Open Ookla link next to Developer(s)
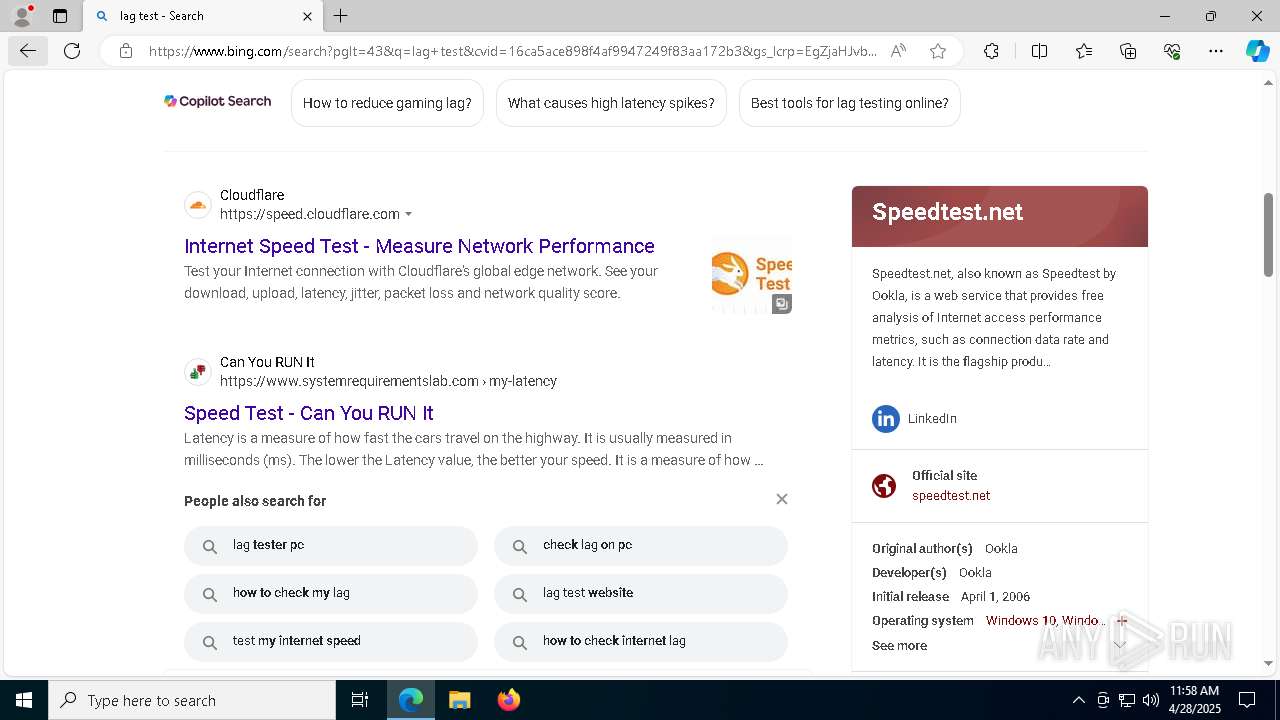Image resolution: width=1280 pixels, height=720 pixels. click(x=975, y=572)
